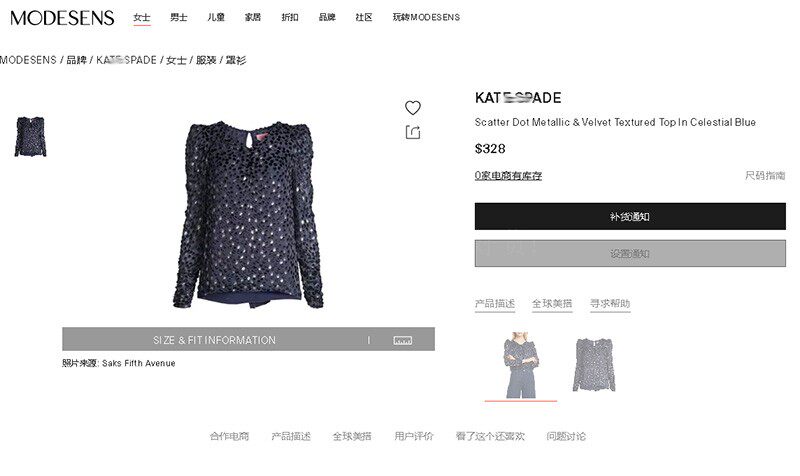Go to 折扣 section in top navigation
The width and height of the screenshot is (800, 476).
pyautogui.click(x=290, y=17)
